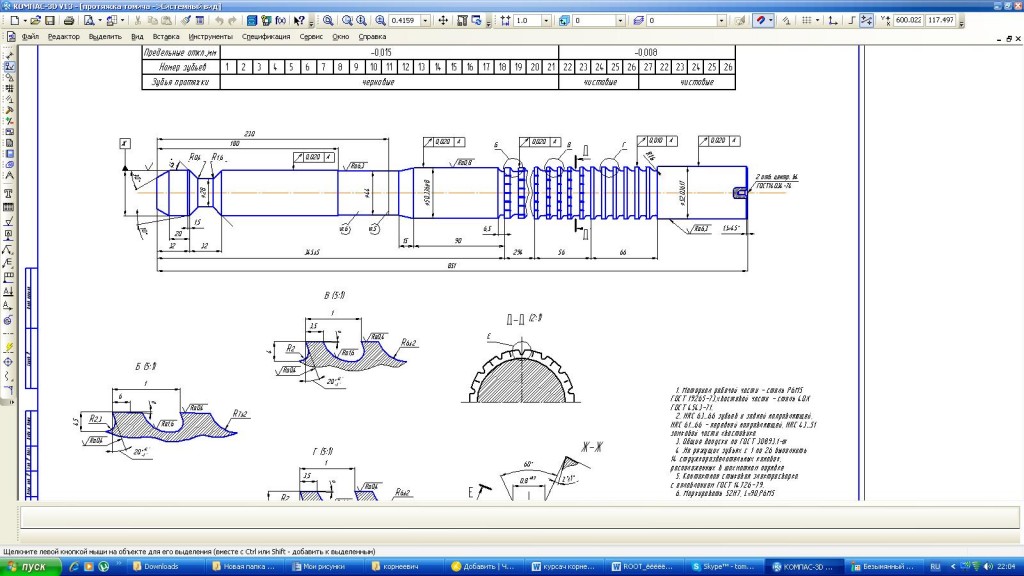The width and height of the screenshot is (1024, 576).
Task: Select the table tool on left panel
Action: click(8, 207)
